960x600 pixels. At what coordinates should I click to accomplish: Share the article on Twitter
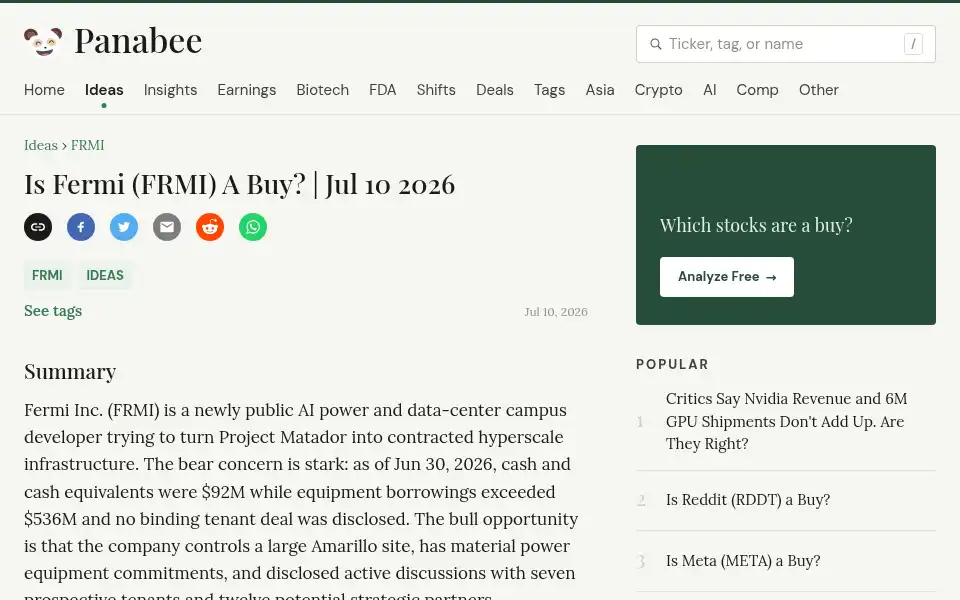(124, 227)
